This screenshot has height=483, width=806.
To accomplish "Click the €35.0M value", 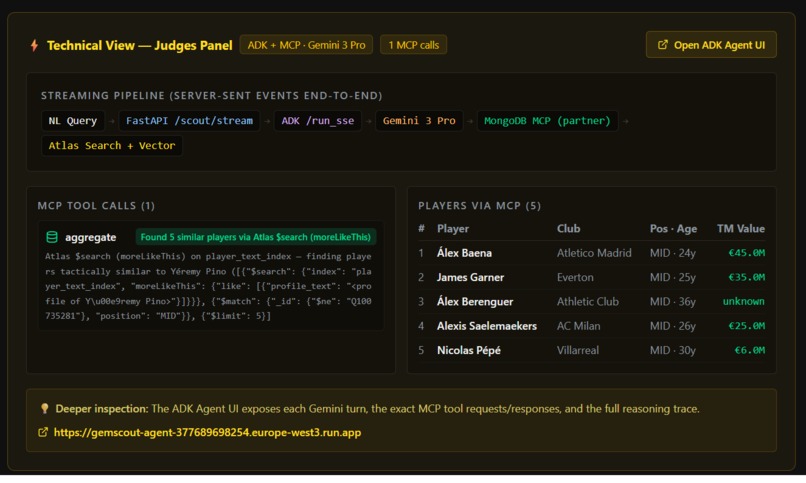I will 746,277.
